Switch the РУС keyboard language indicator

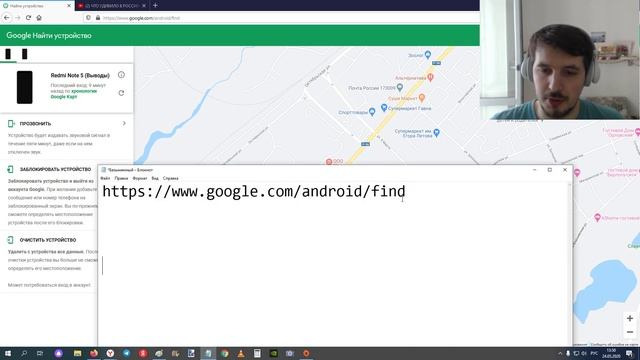[x=594, y=353]
